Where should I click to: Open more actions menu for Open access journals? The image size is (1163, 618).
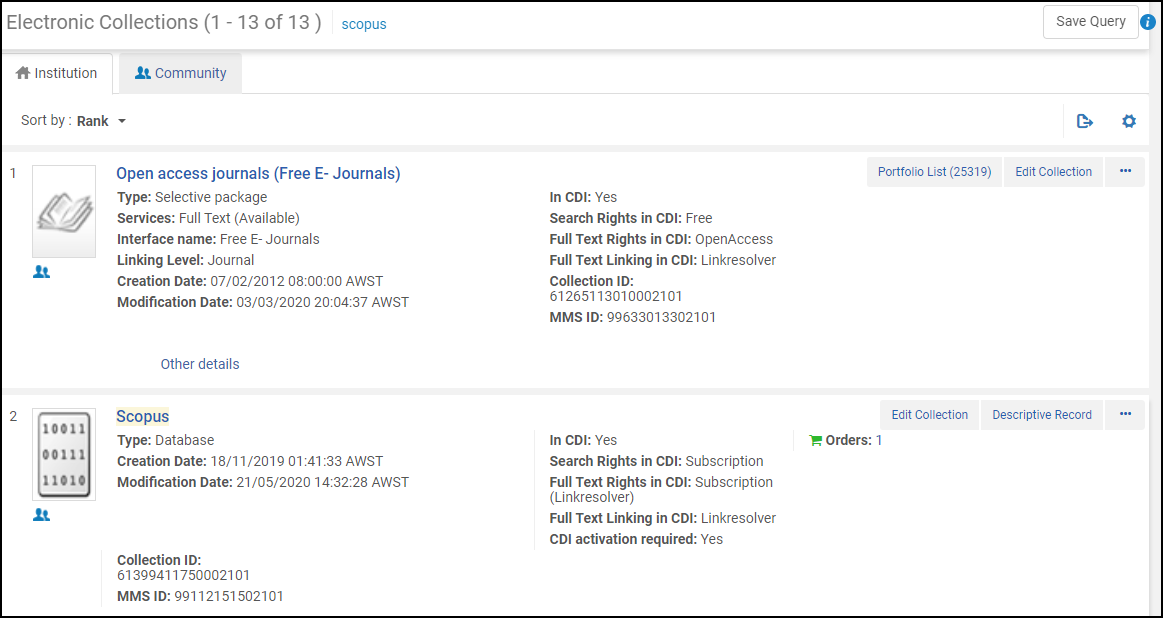click(1125, 171)
